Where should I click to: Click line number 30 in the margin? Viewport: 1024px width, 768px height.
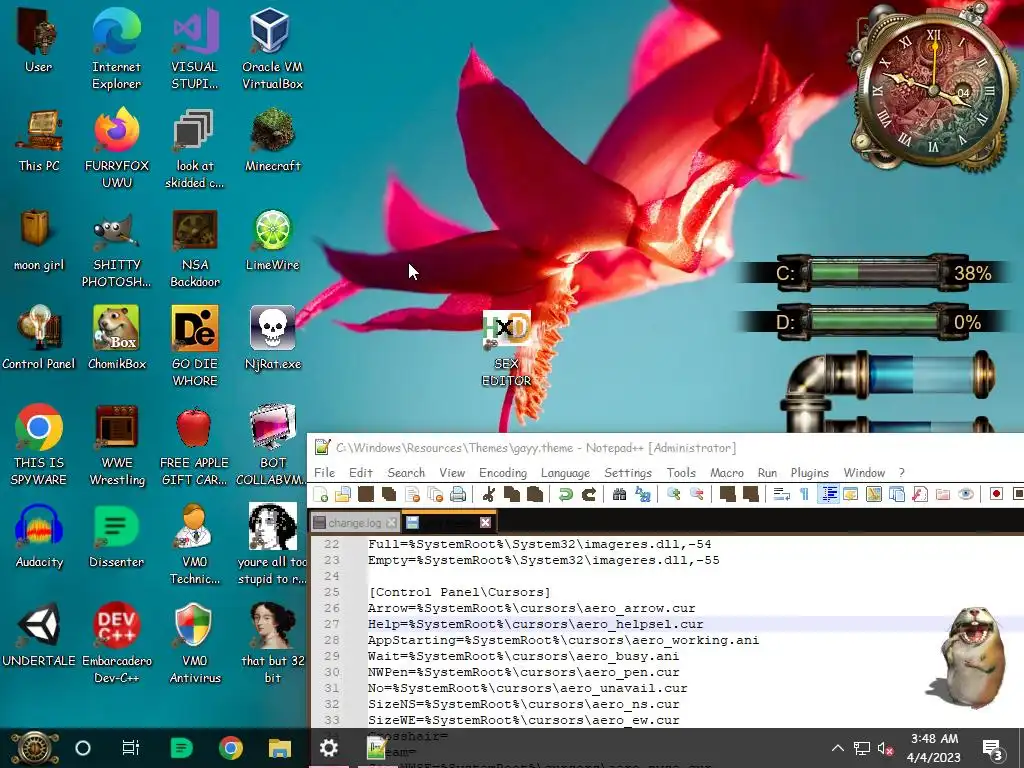coord(332,672)
